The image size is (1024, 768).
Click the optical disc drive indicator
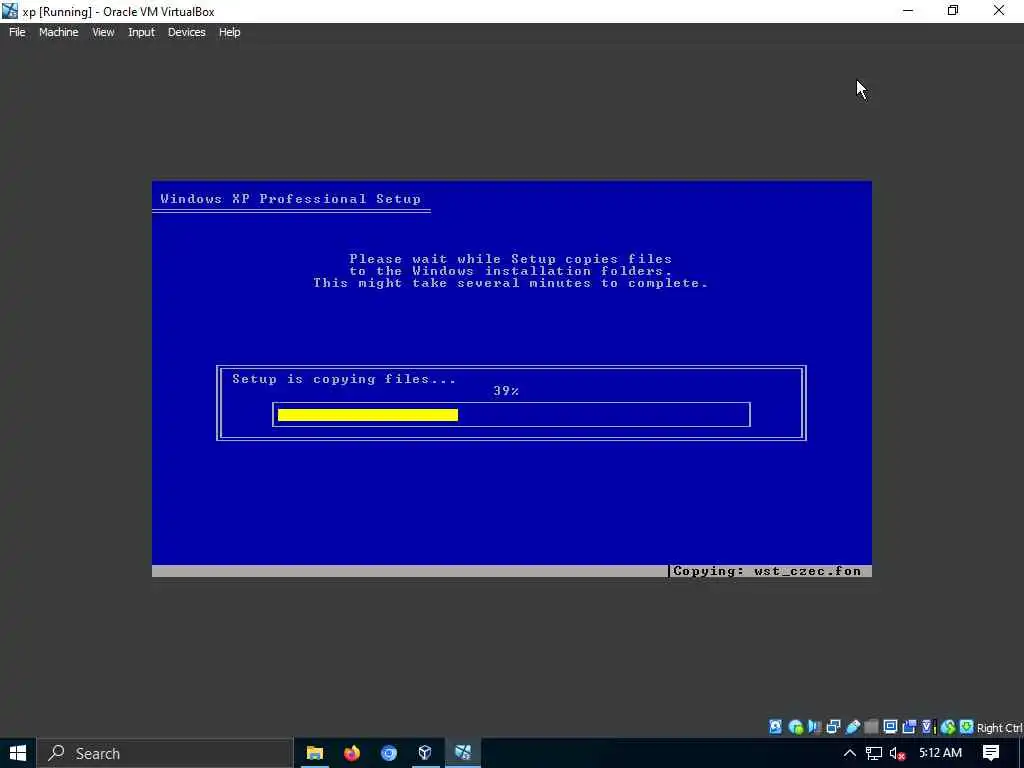(x=795, y=727)
